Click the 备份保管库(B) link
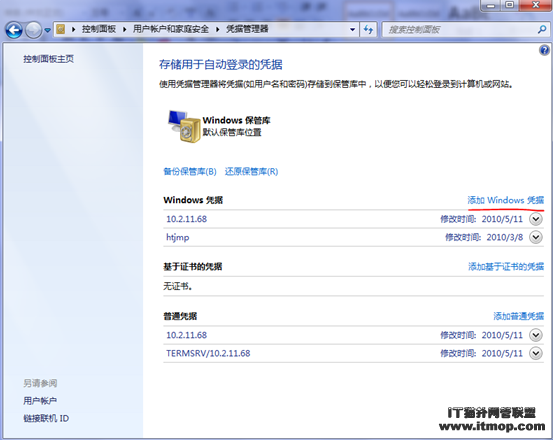553x440 pixels. [190, 172]
